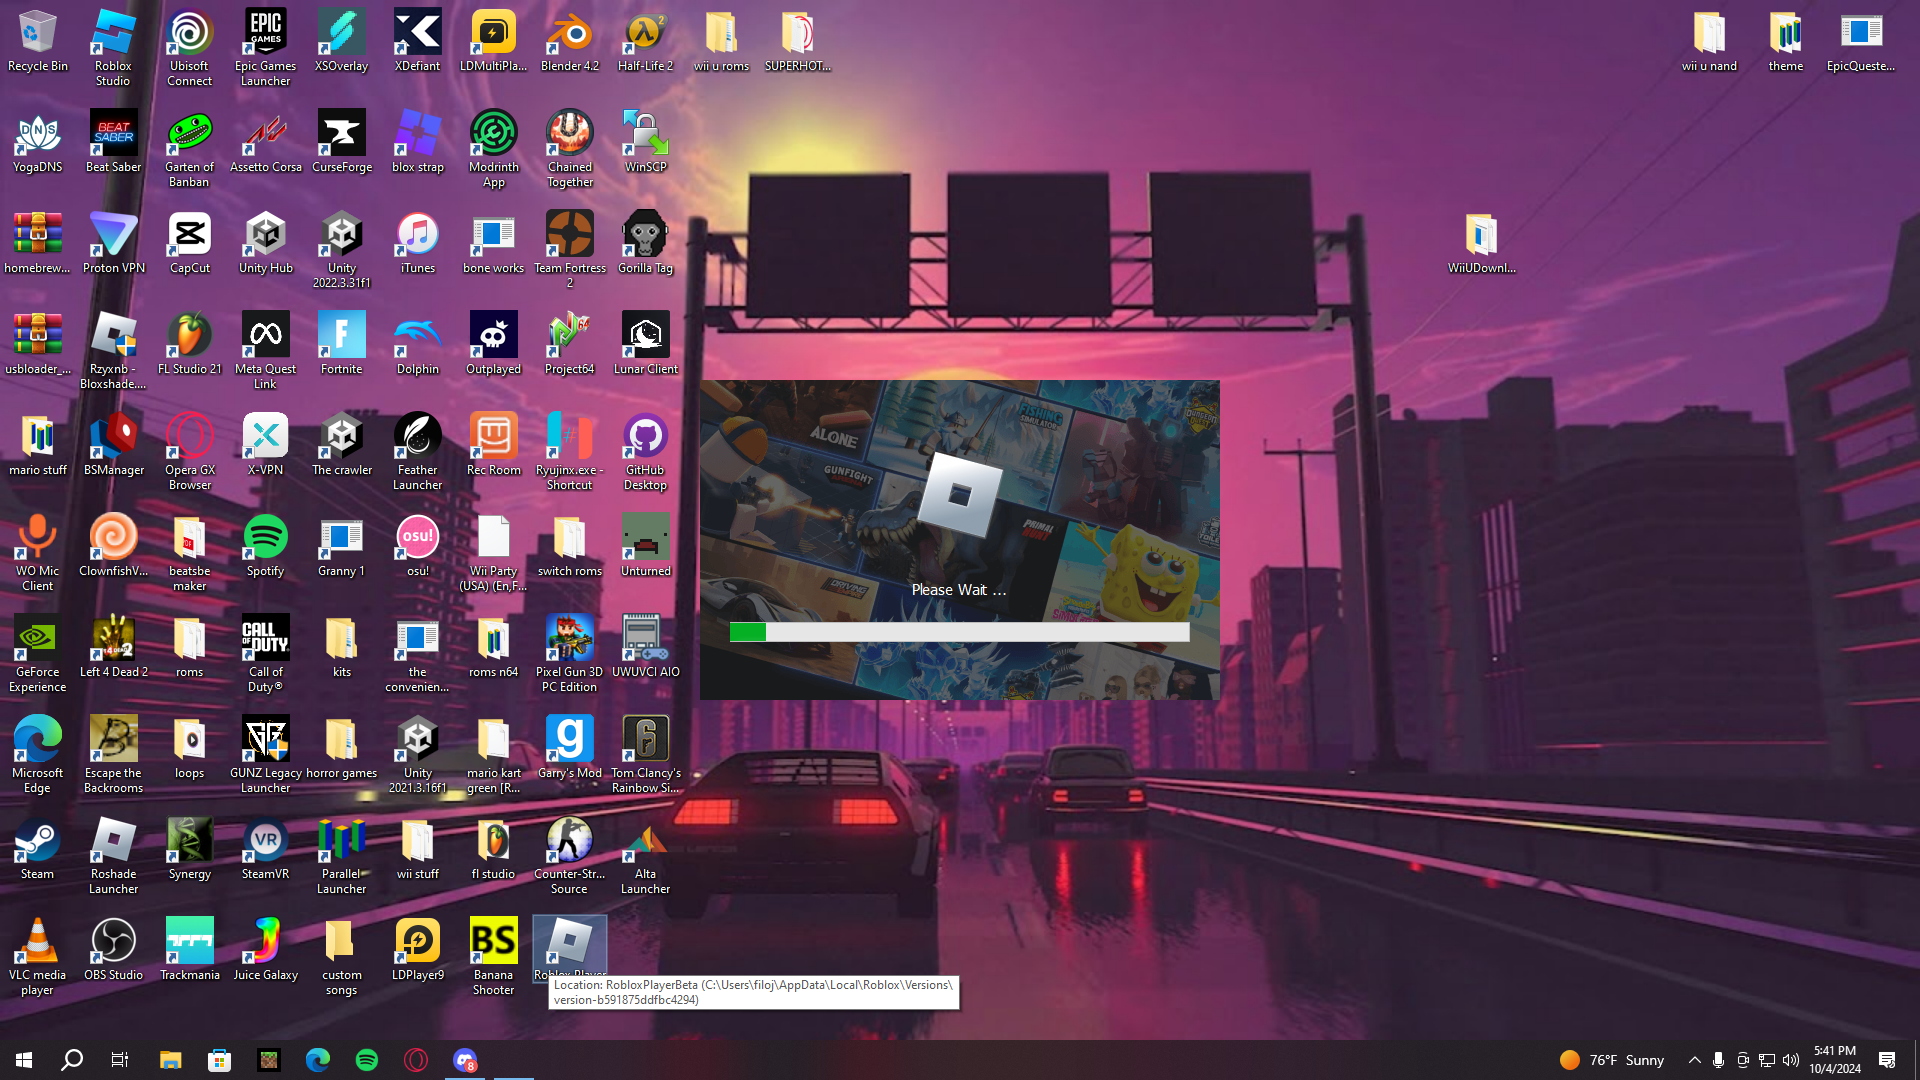Open the "wii u nand" folder
This screenshot has height=1080, width=1920.
[1710, 42]
